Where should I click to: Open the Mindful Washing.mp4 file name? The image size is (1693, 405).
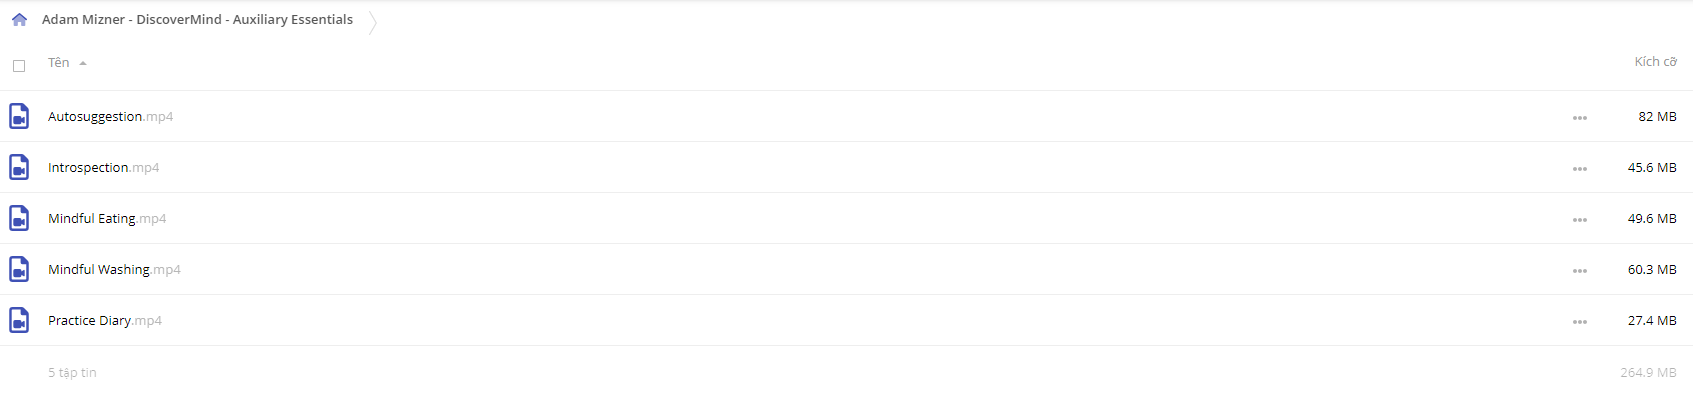pos(114,270)
